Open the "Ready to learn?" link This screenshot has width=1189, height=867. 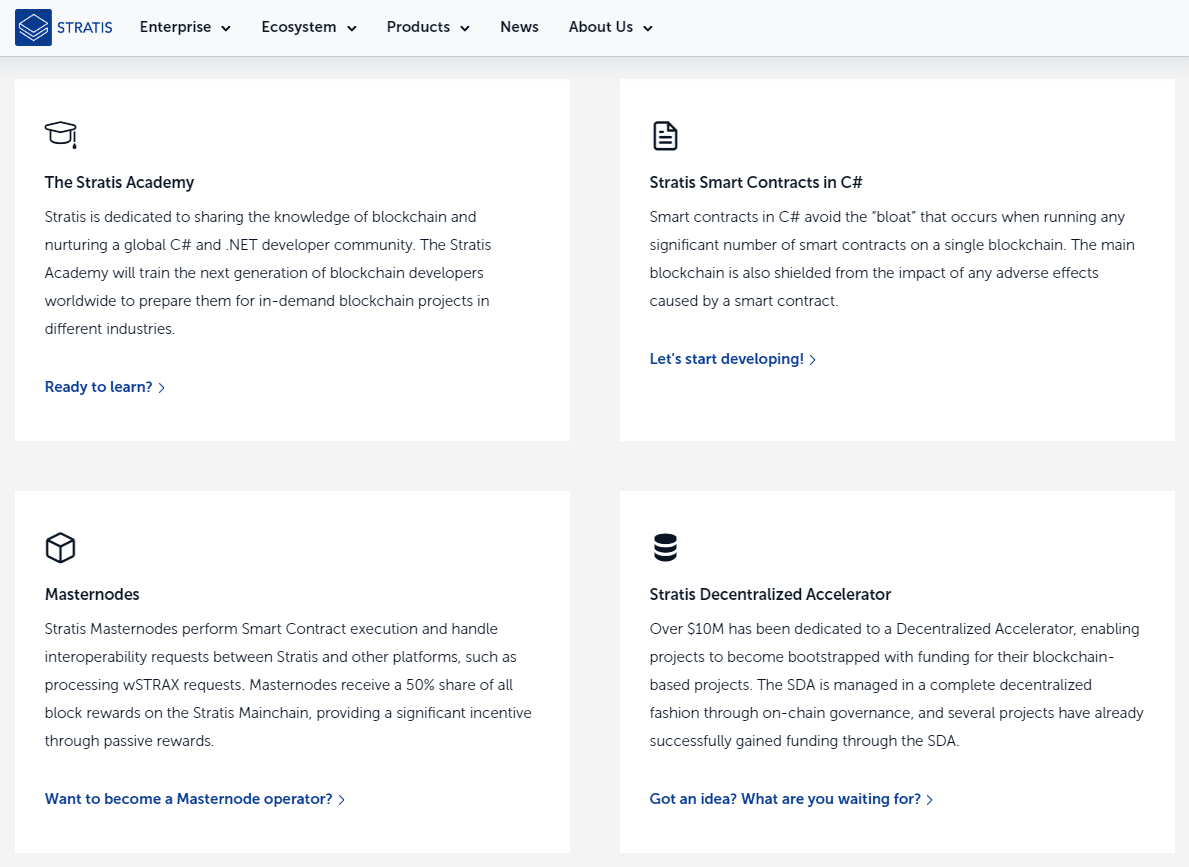[99, 387]
